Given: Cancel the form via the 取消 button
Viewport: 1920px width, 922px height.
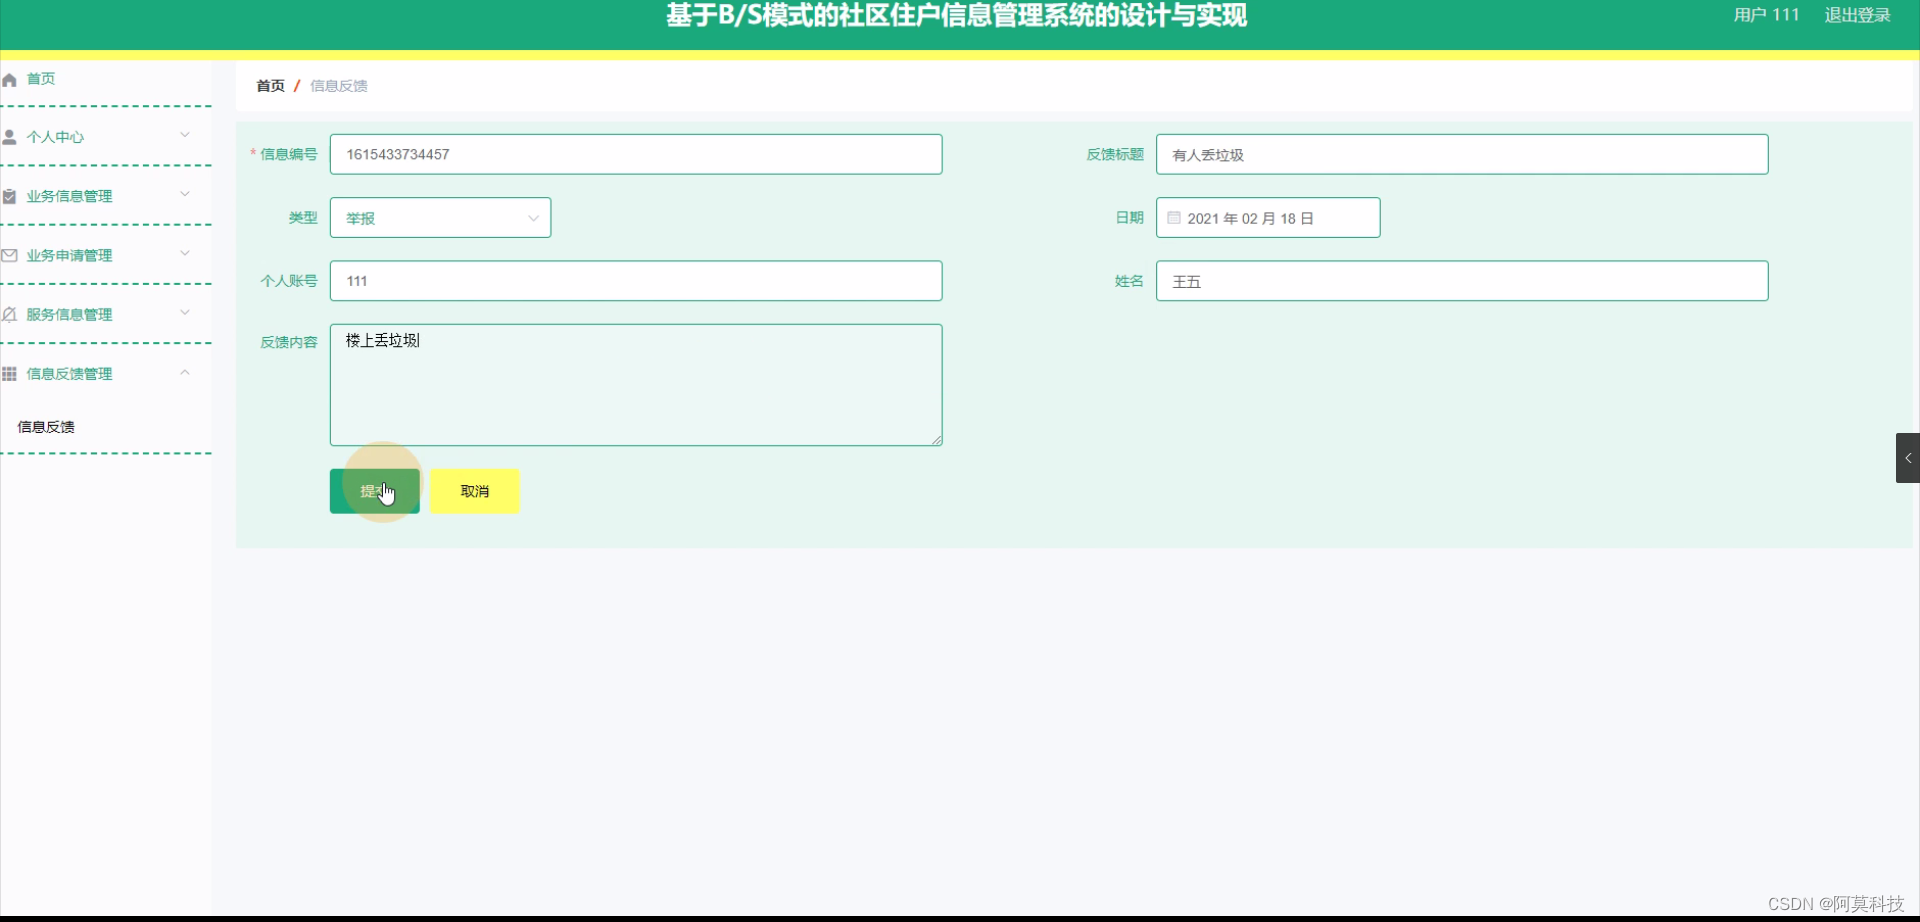Looking at the screenshot, I should [474, 491].
